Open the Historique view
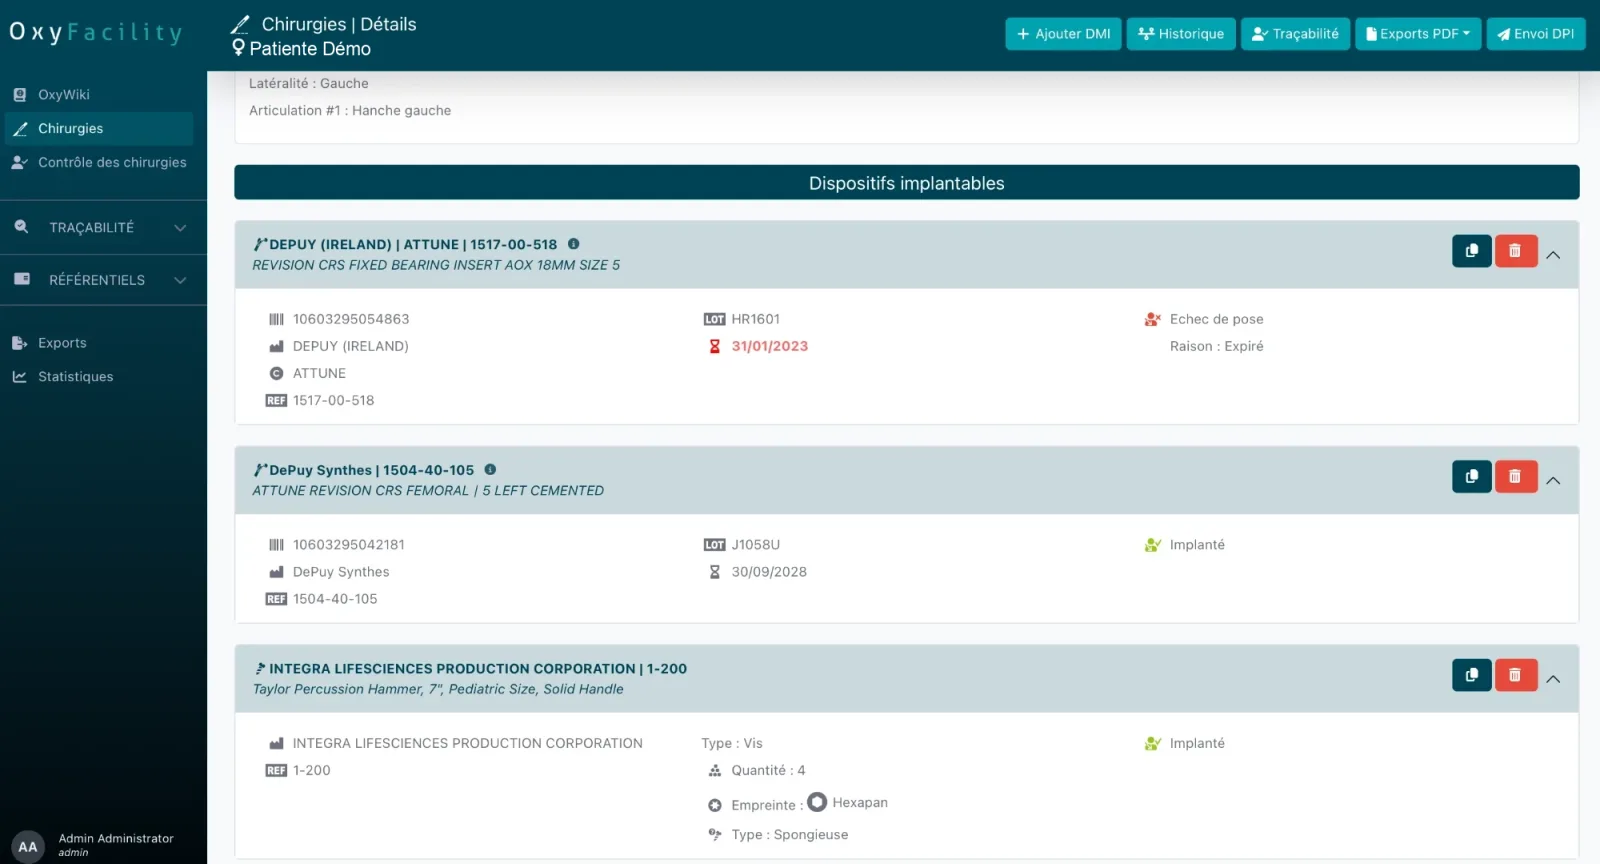This screenshot has width=1600, height=864. [x=1181, y=34]
